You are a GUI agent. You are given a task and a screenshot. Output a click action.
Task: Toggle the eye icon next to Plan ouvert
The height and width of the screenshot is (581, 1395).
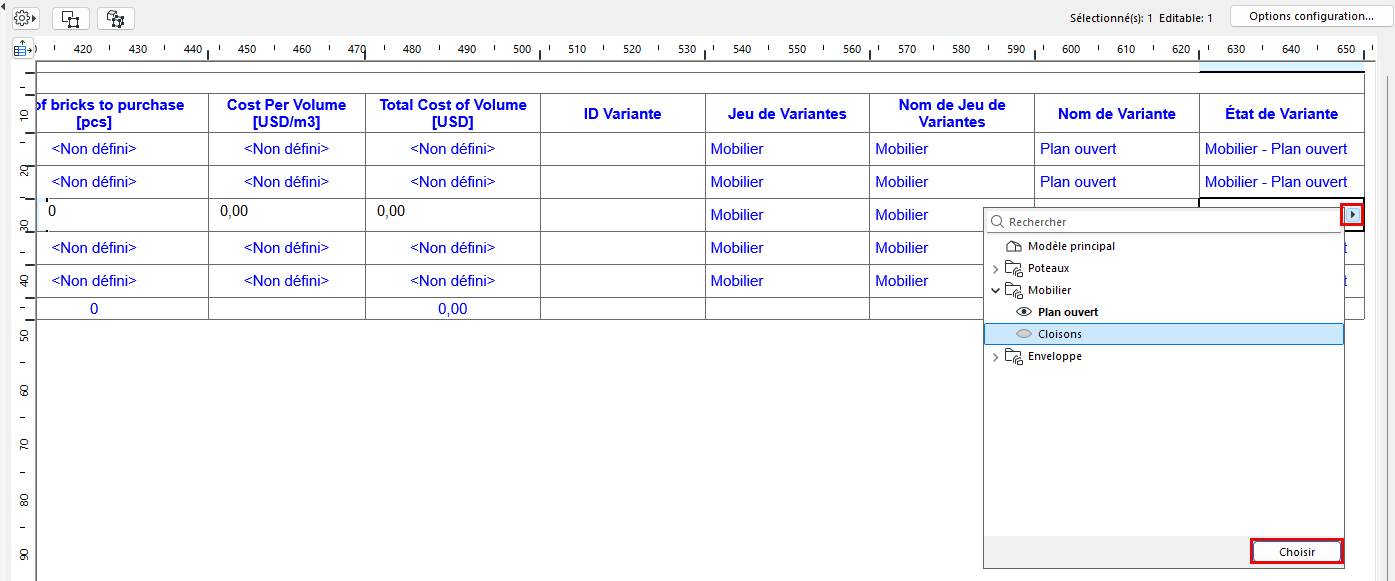tap(1023, 312)
